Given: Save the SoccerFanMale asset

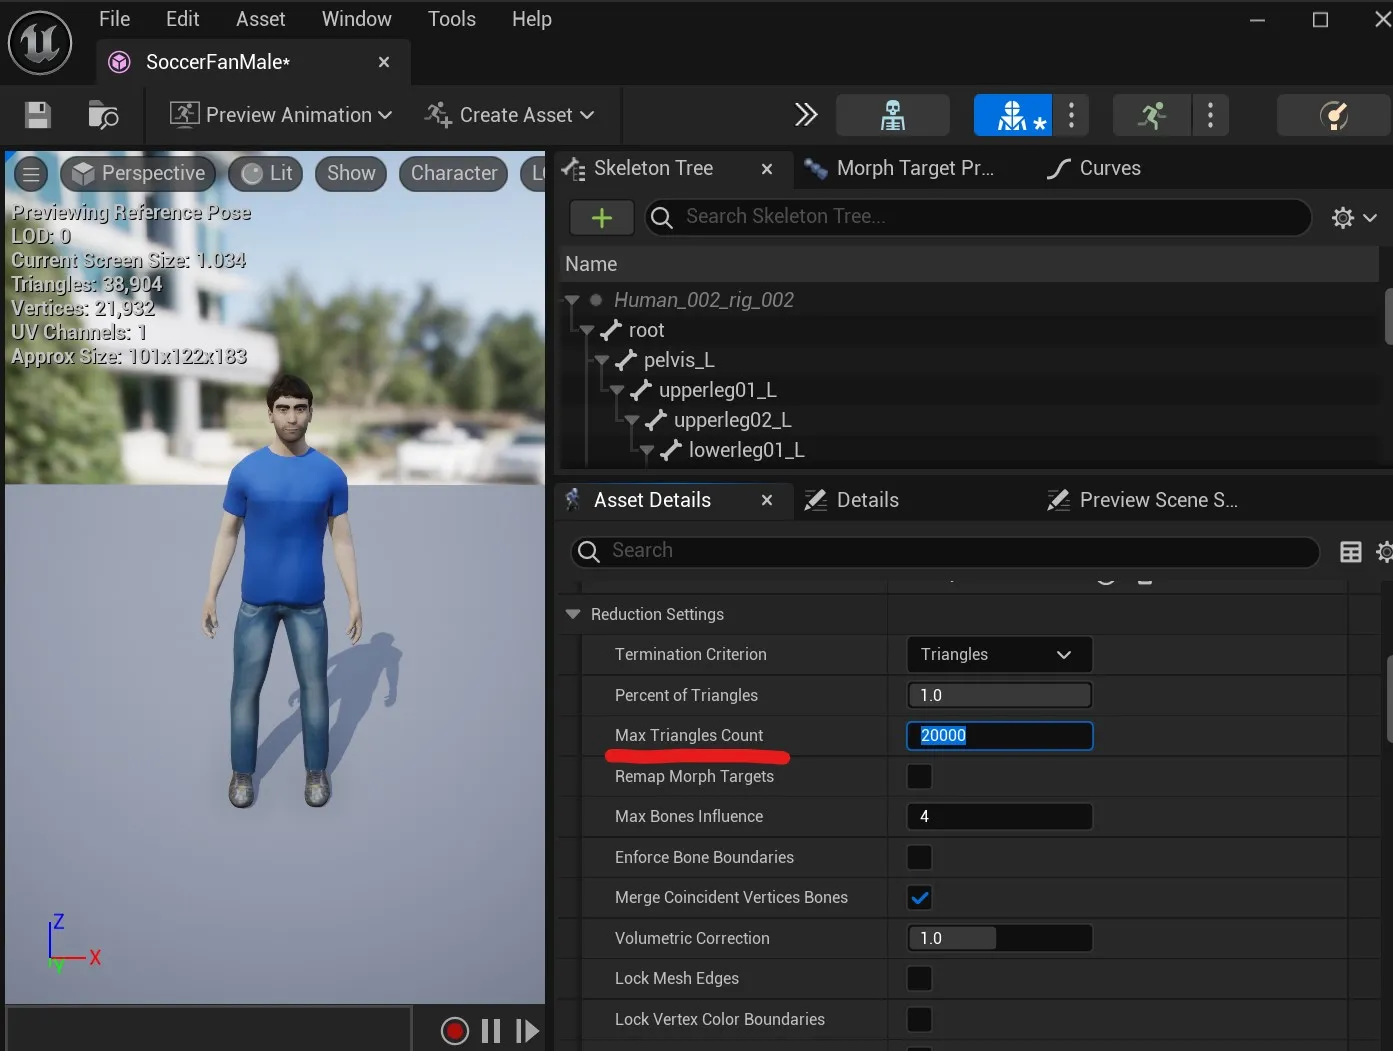Looking at the screenshot, I should 36,114.
